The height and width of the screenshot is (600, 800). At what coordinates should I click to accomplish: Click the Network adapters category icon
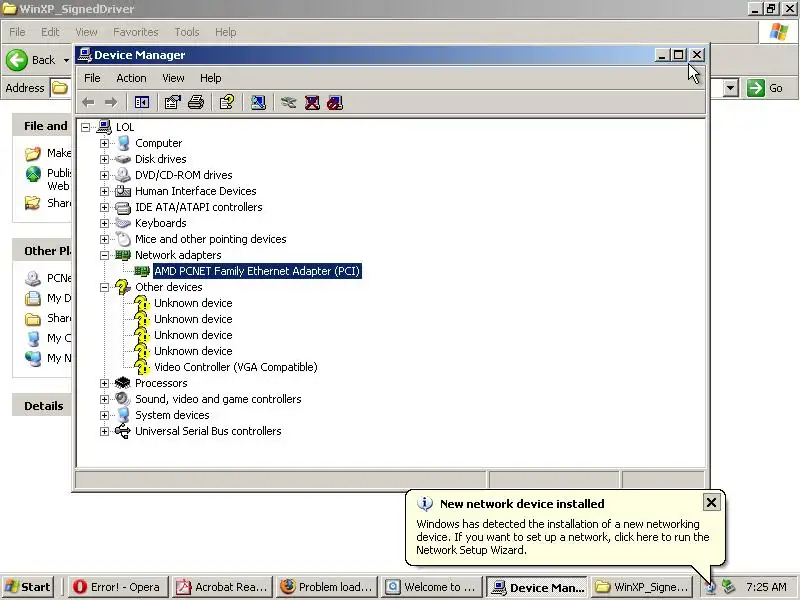click(x=123, y=255)
